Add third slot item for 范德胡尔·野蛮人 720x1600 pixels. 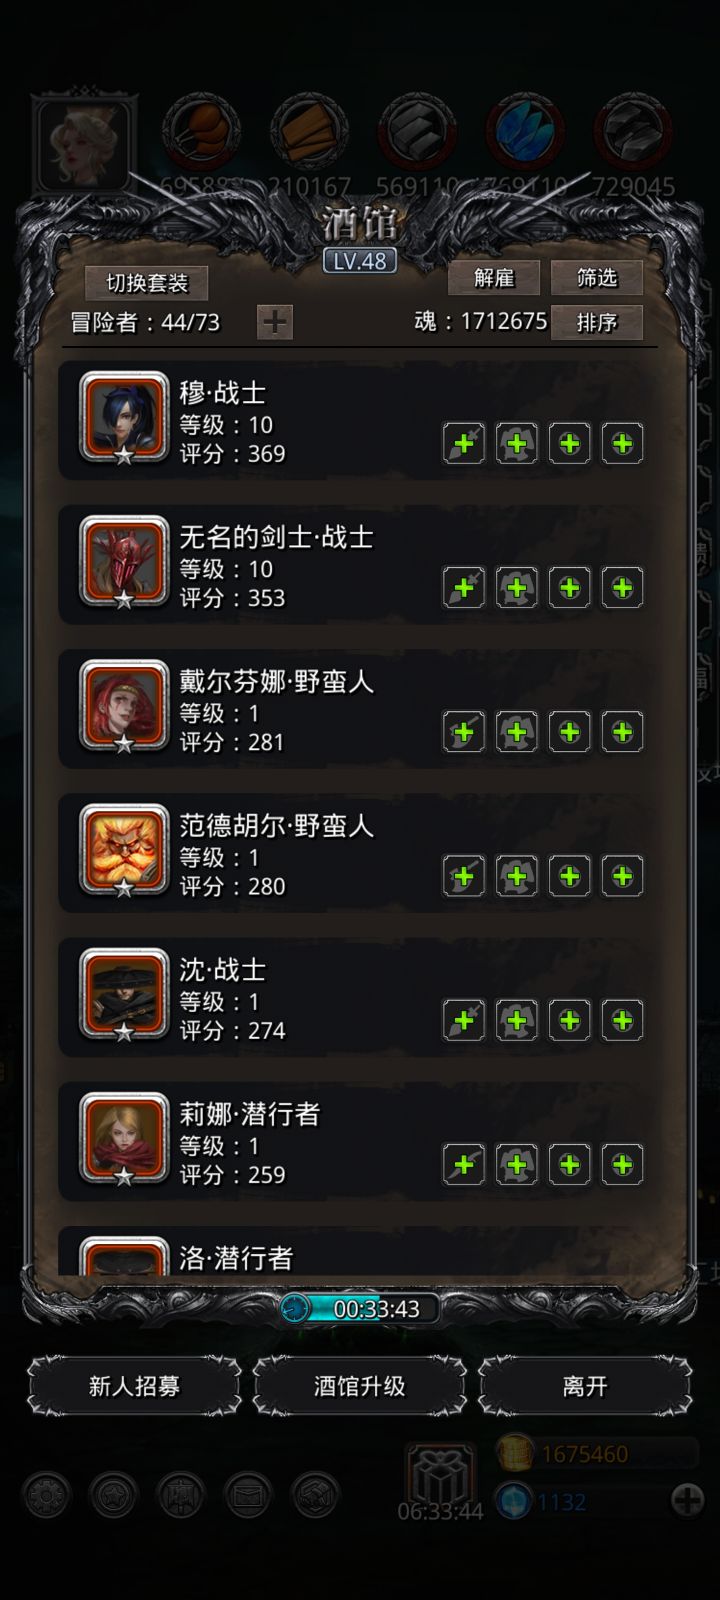click(x=570, y=876)
